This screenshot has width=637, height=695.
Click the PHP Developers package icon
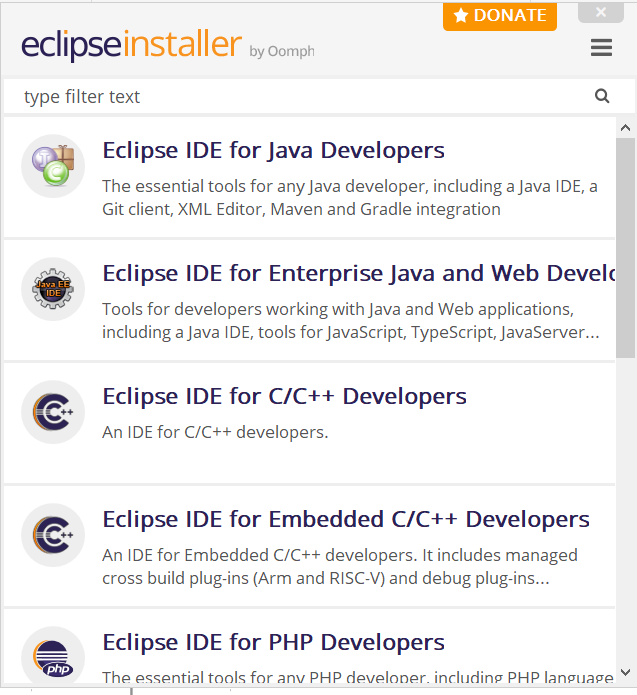coord(53,657)
